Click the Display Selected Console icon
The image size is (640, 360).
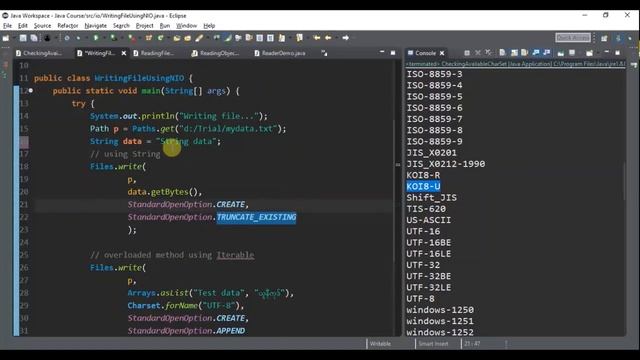(x=572, y=53)
